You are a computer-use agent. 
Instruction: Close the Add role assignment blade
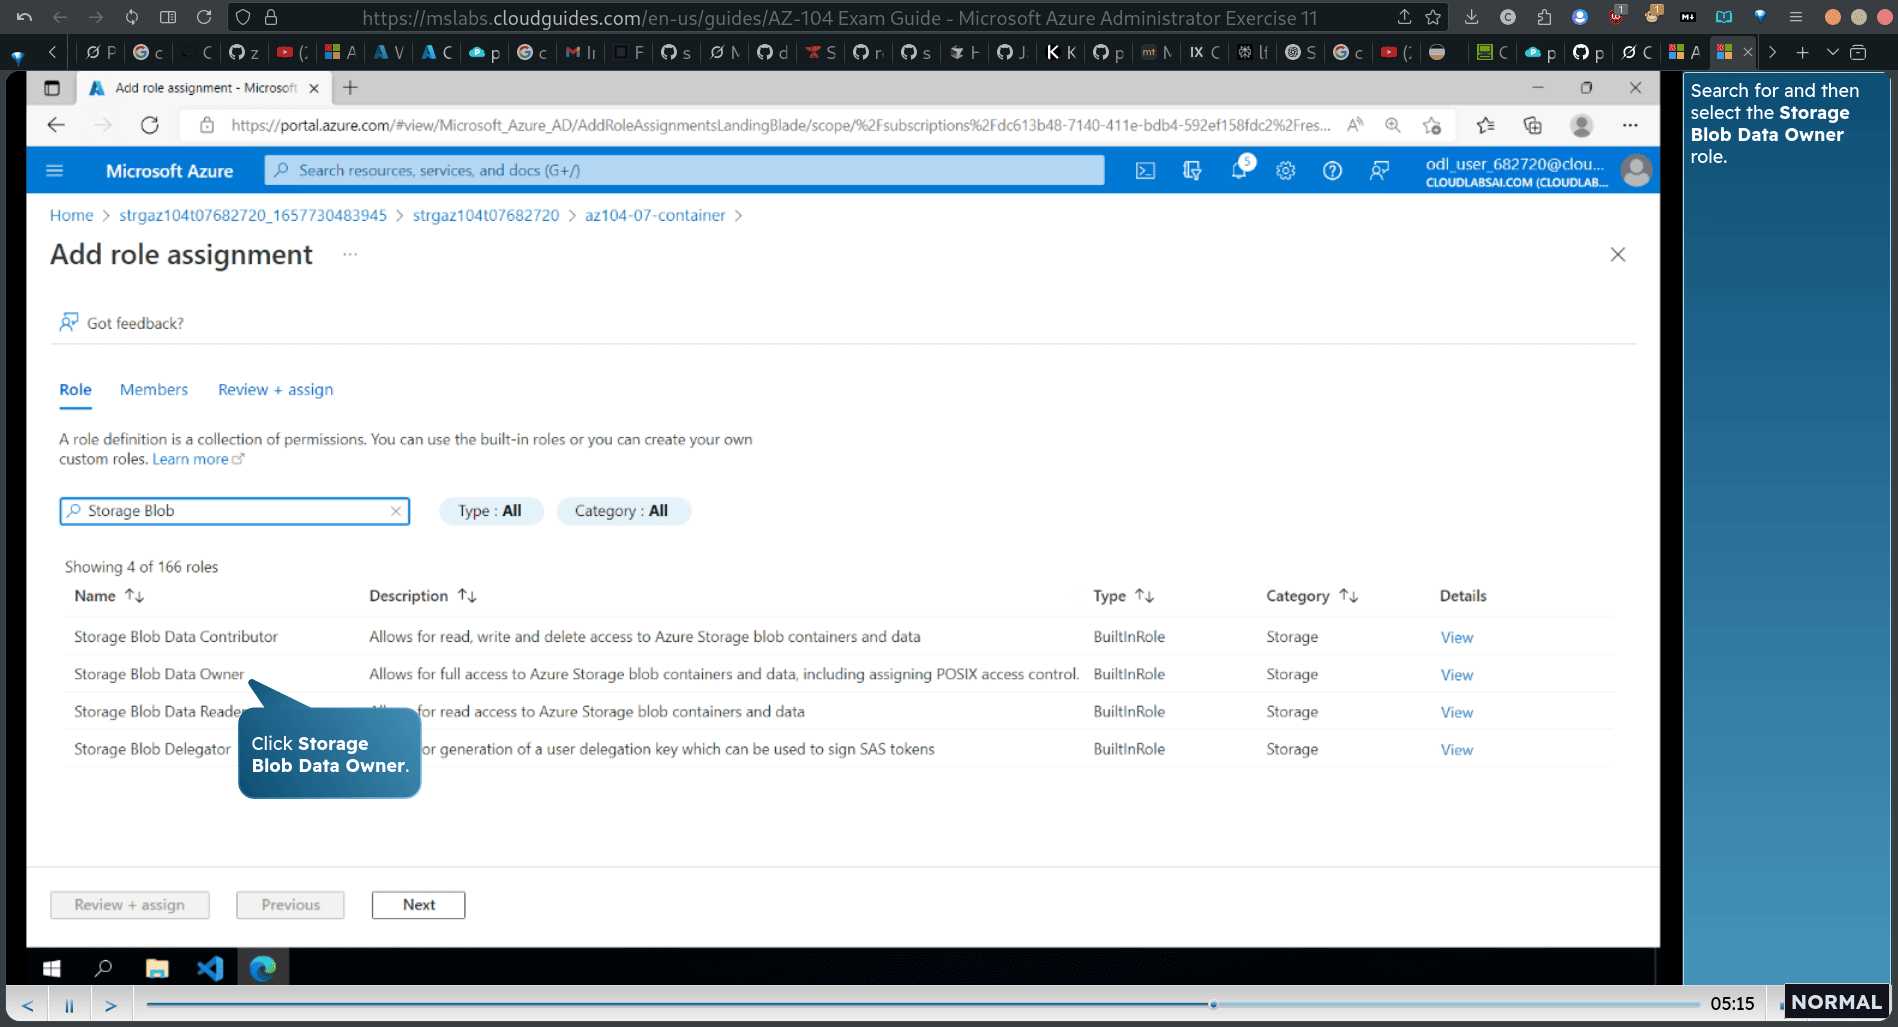(1618, 255)
